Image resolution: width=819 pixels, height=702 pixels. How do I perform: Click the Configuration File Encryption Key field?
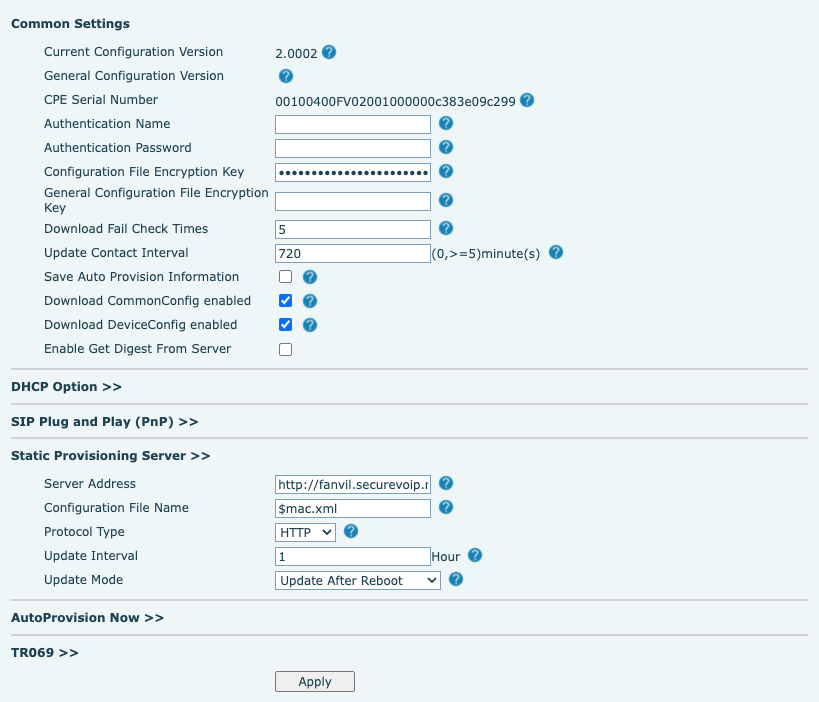[x=353, y=172]
